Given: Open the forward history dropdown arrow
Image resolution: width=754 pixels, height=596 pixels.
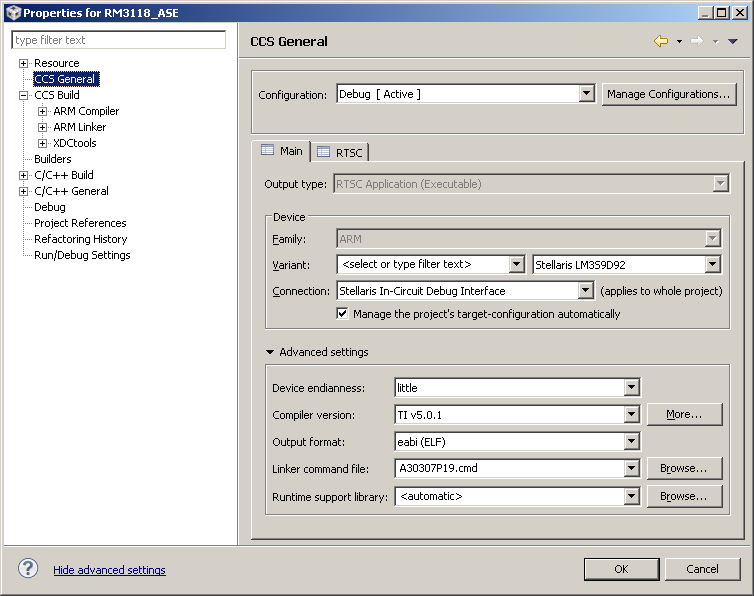Looking at the screenshot, I should [716, 42].
